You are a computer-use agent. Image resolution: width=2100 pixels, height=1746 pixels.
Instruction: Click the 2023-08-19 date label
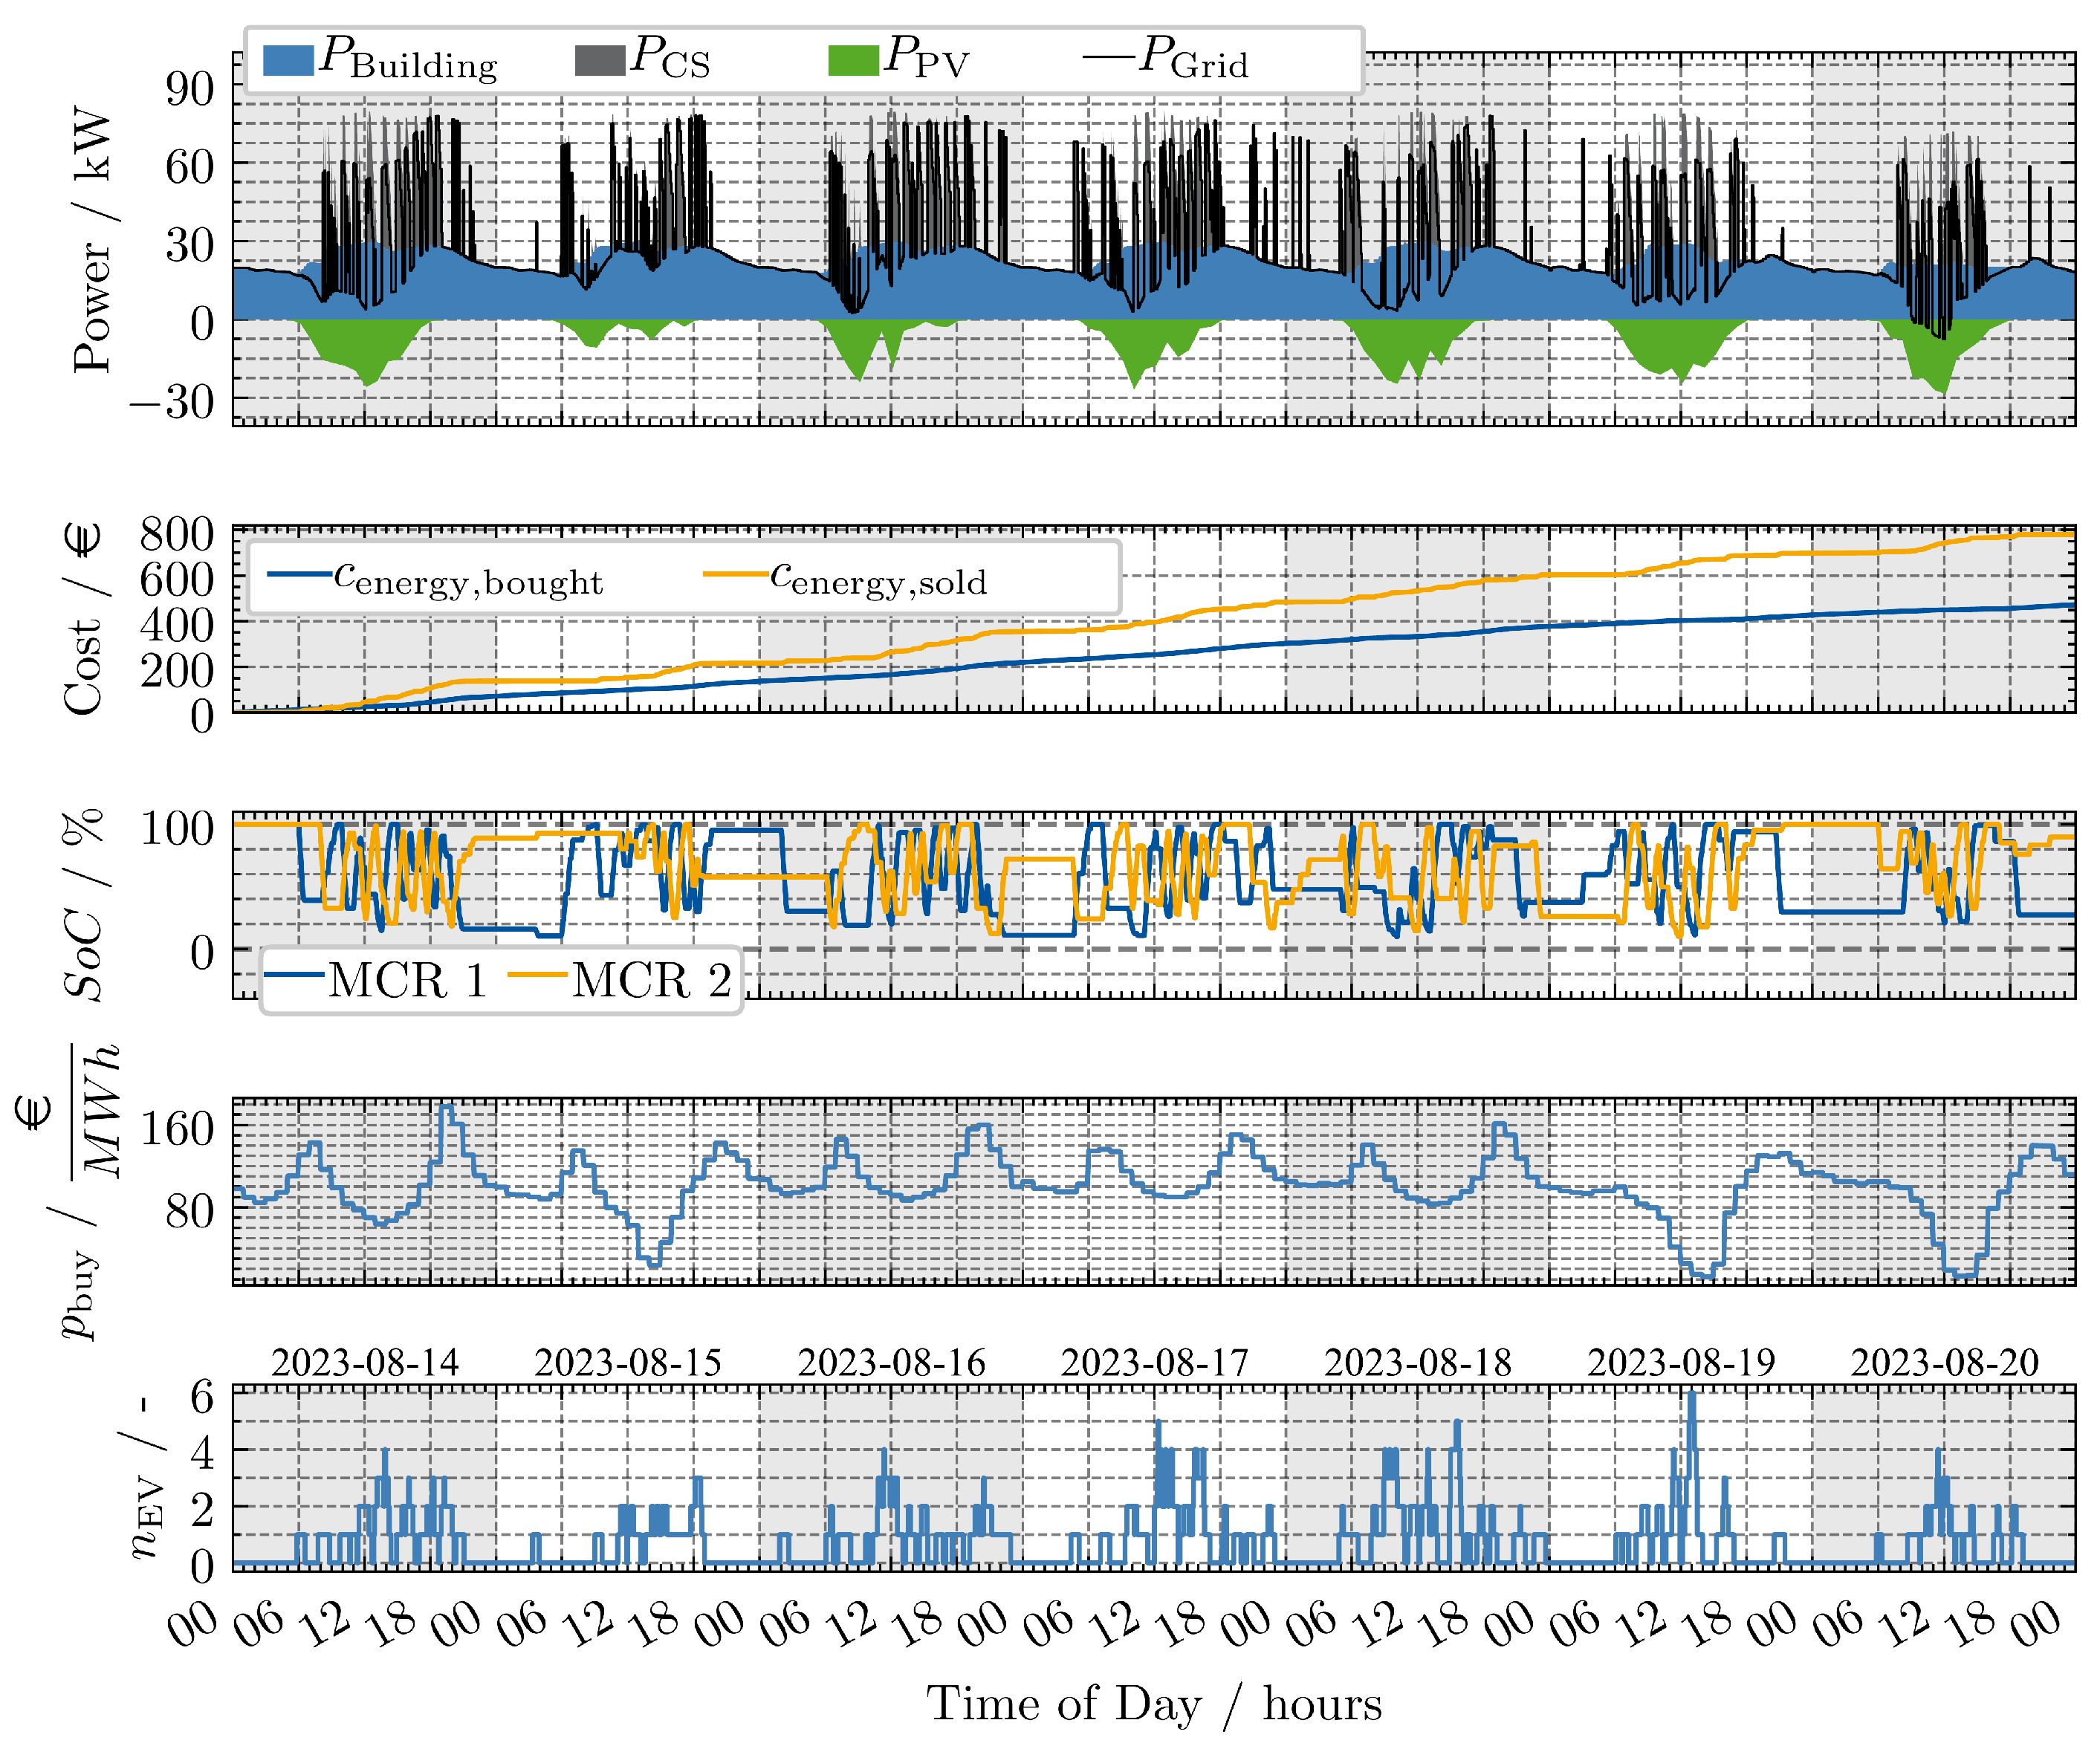[1681, 1362]
